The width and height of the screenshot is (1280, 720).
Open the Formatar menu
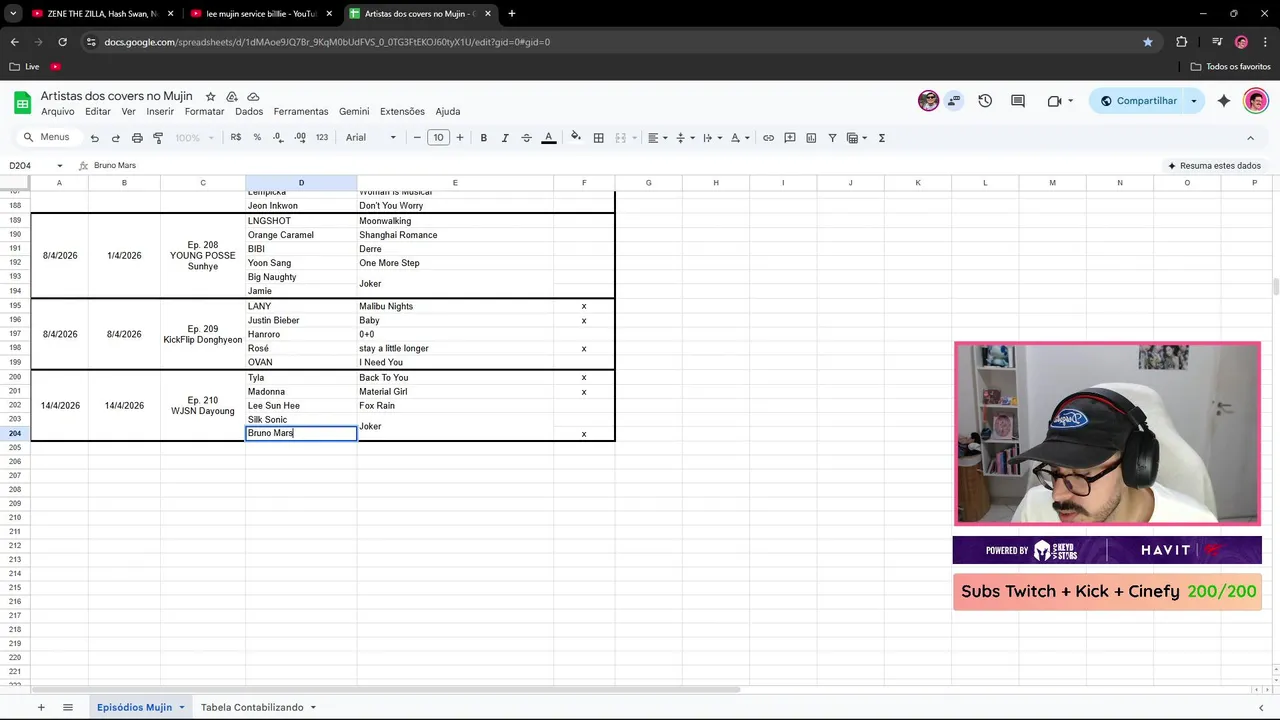204,112
